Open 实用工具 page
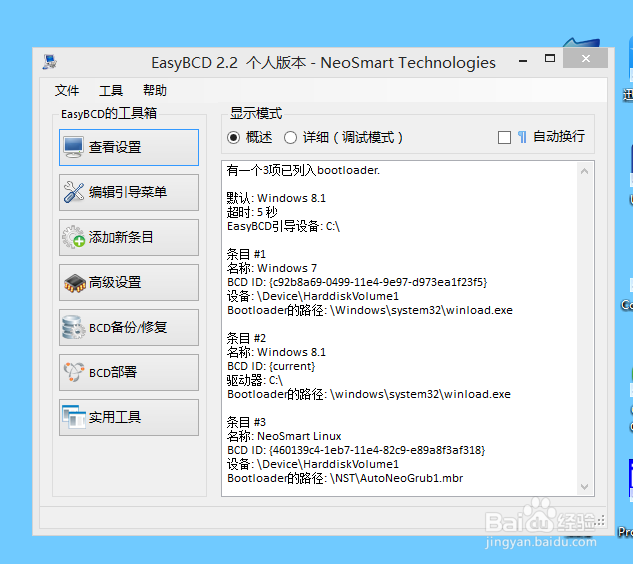Image resolution: width=633 pixels, height=564 pixels. tap(129, 417)
